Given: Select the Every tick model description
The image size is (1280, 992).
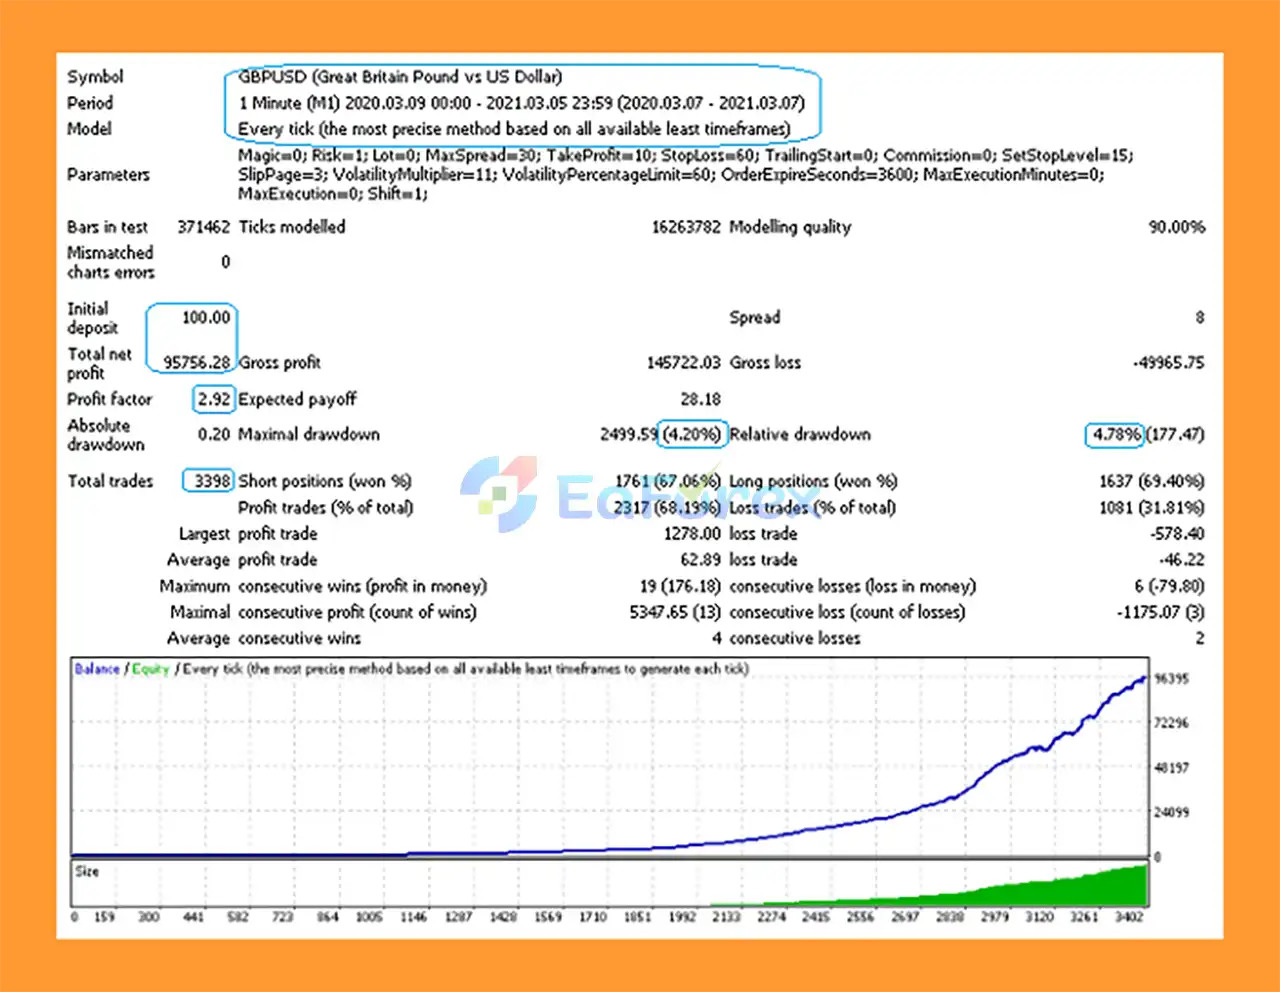Looking at the screenshot, I should point(513,129).
